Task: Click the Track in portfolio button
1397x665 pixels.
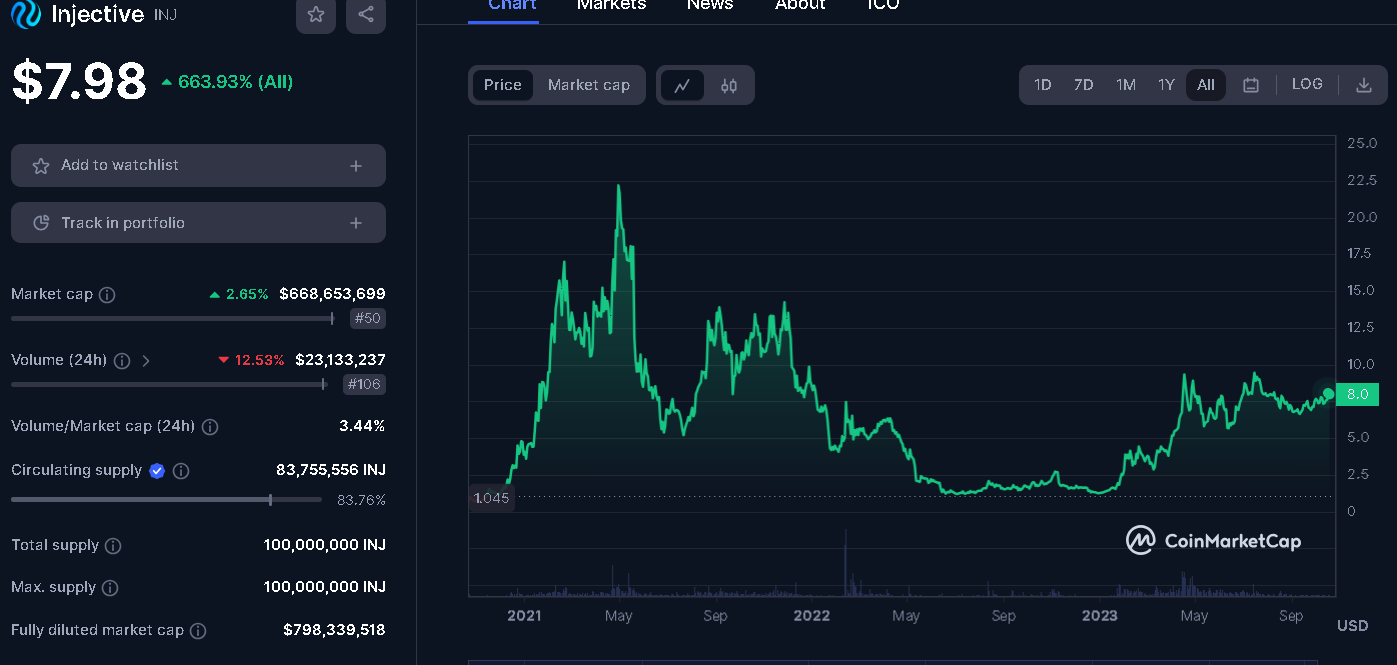Action: pos(198,223)
